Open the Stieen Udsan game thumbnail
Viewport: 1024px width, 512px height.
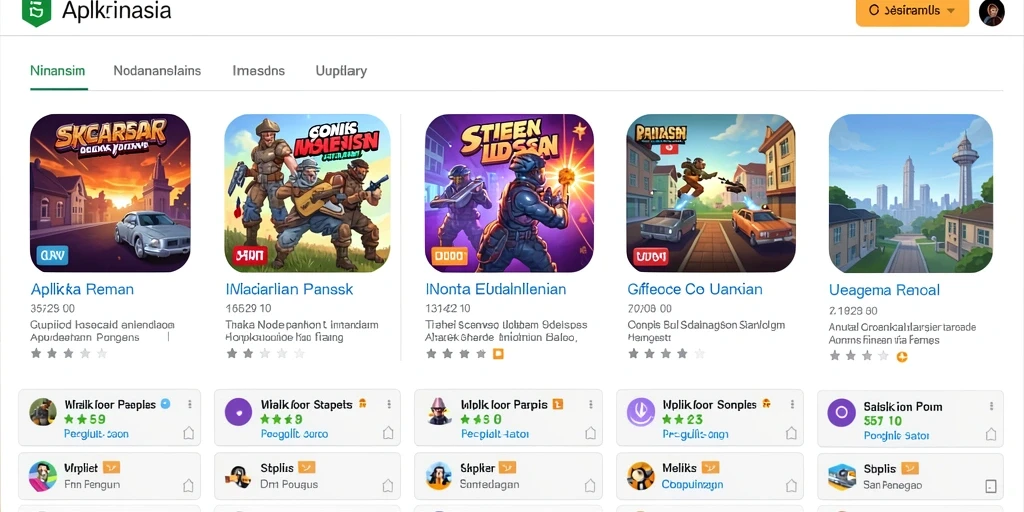coord(509,193)
